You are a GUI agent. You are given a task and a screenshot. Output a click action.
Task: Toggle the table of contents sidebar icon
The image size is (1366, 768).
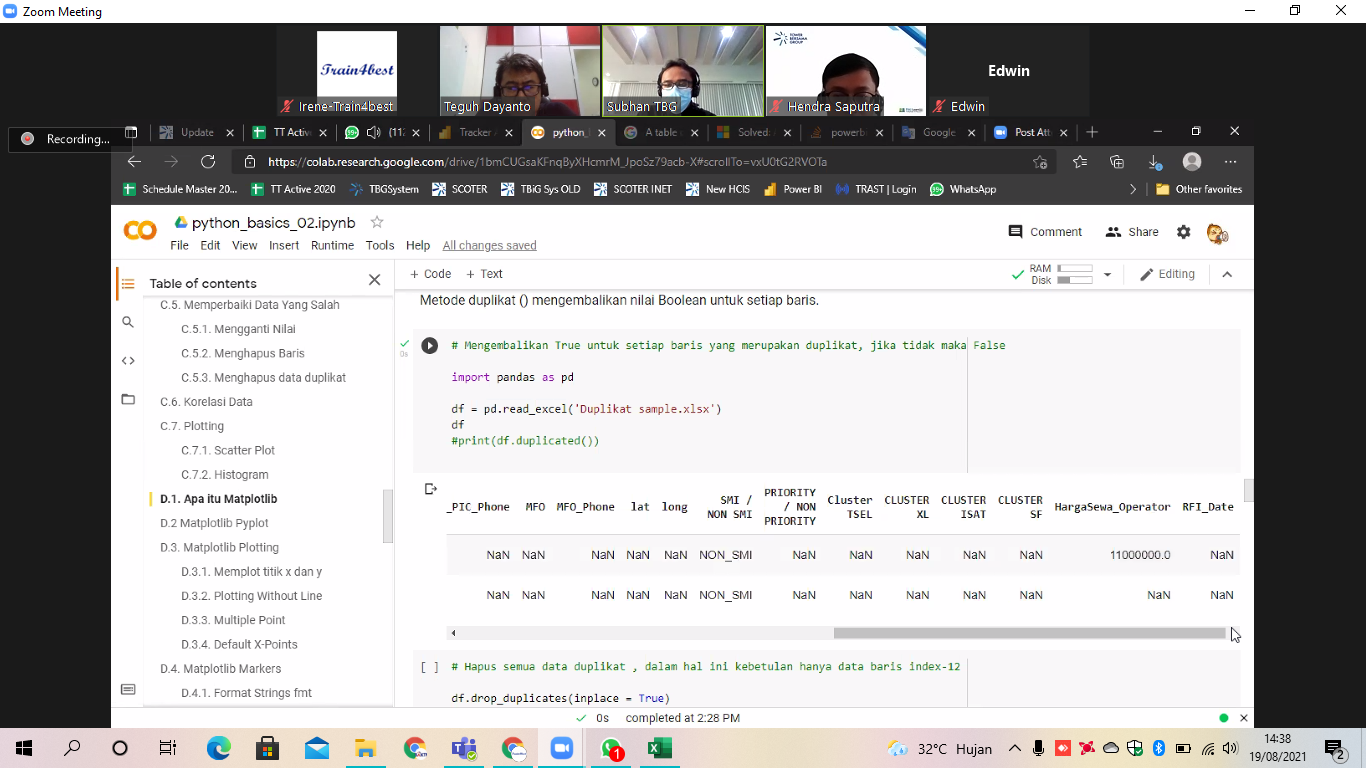coord(128,284)
